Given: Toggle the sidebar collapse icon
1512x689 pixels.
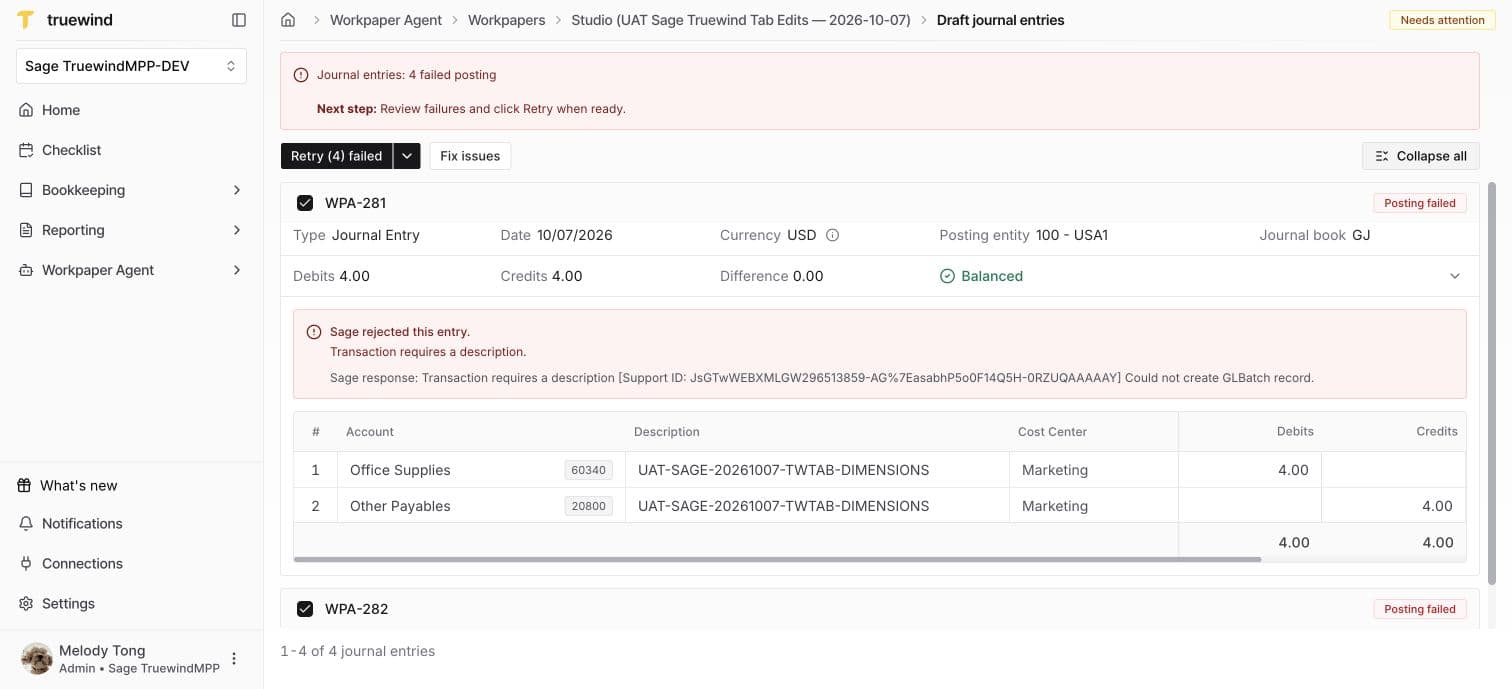Looking at the screenshot, I should pos(238,20).
